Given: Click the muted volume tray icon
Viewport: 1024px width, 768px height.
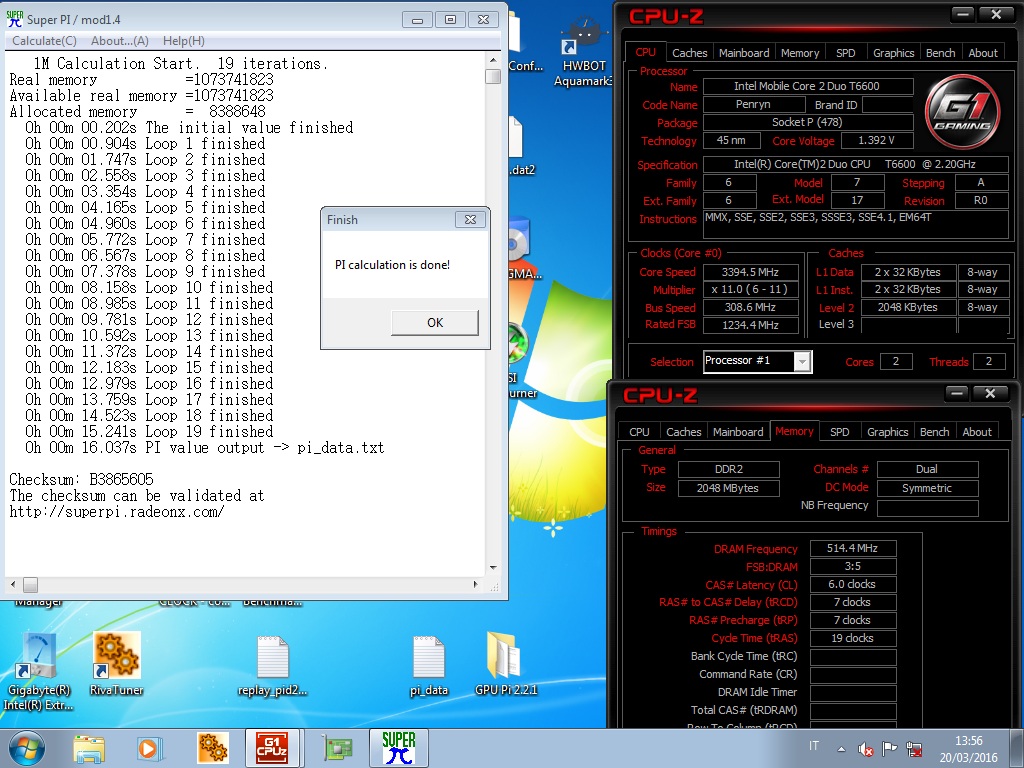Looking at the screenshot, I should click(866, 750).
